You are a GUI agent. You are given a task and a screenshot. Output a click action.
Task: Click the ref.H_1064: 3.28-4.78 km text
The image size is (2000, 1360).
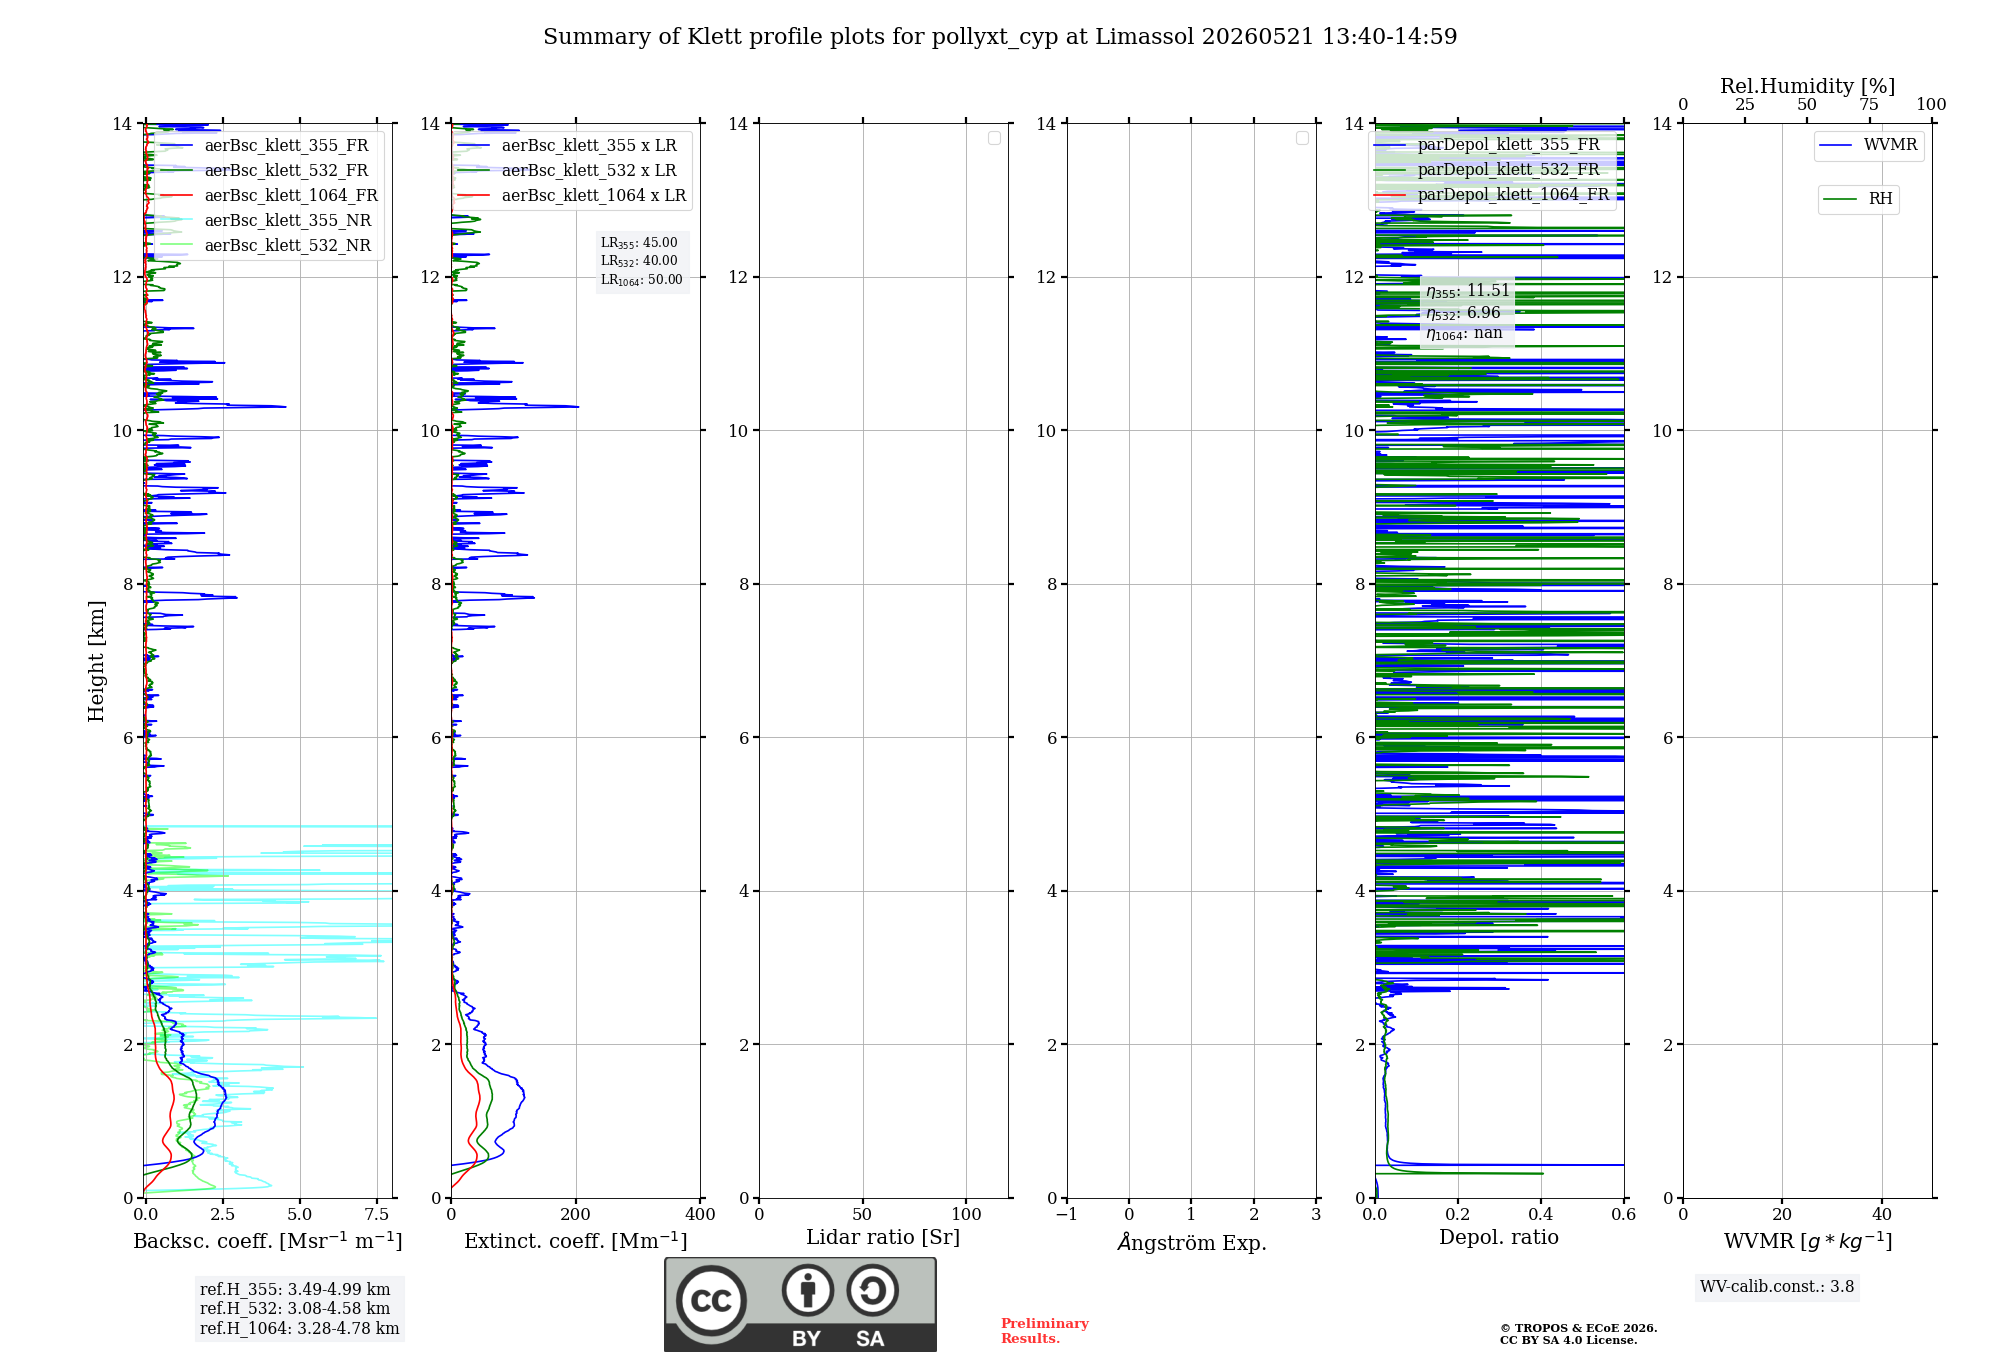299,1329
